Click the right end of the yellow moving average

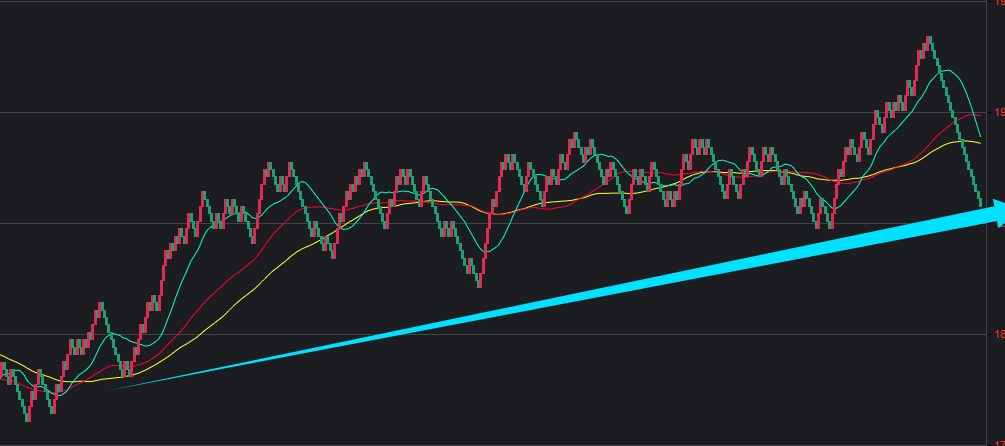pyautogui.click(x=980, y=144)
